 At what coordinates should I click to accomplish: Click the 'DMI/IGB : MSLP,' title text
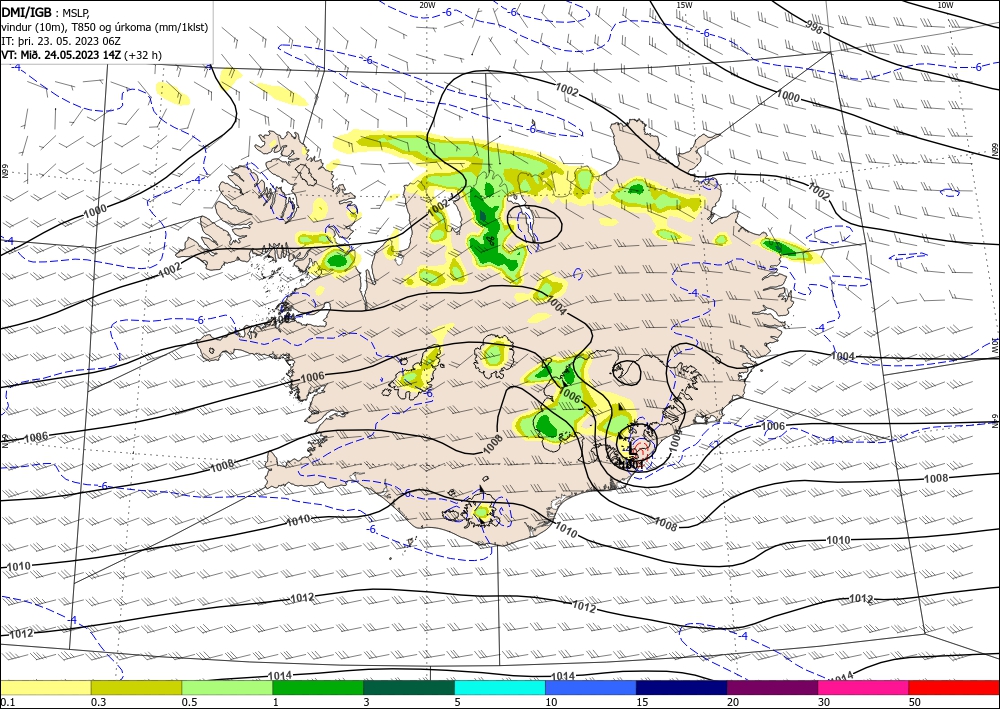46,11
